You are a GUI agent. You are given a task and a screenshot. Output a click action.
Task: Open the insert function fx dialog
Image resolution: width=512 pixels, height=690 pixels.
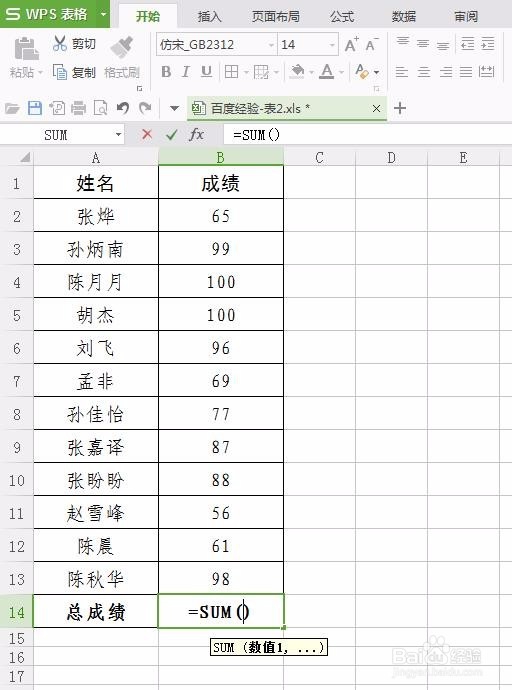click(x=196, y=134)
